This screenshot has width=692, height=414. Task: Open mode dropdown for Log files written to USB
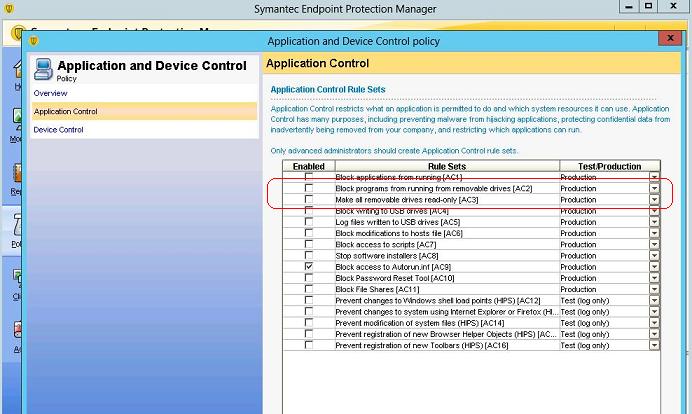654,222
